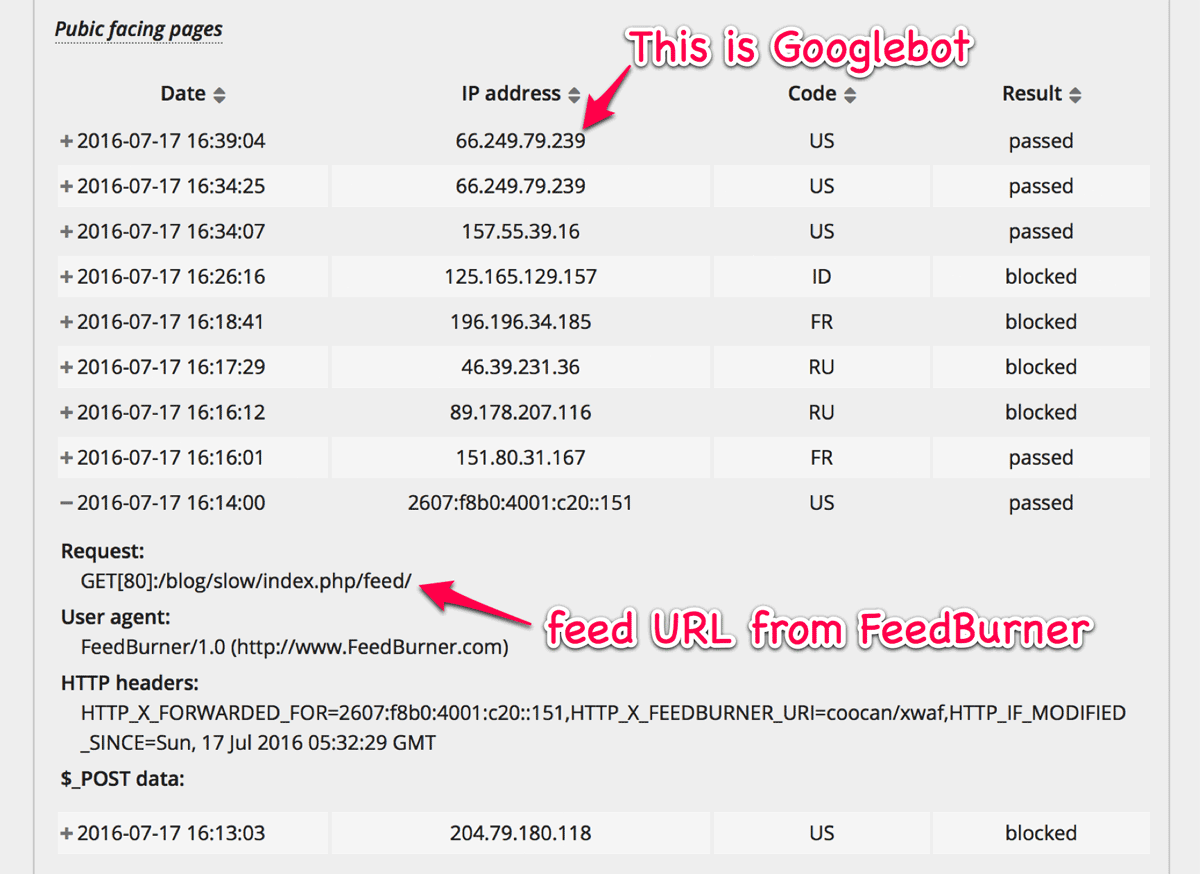The height and width of the screenshot is (874, 1200).
Task: Click the Result column header label
Action: 1032,94
